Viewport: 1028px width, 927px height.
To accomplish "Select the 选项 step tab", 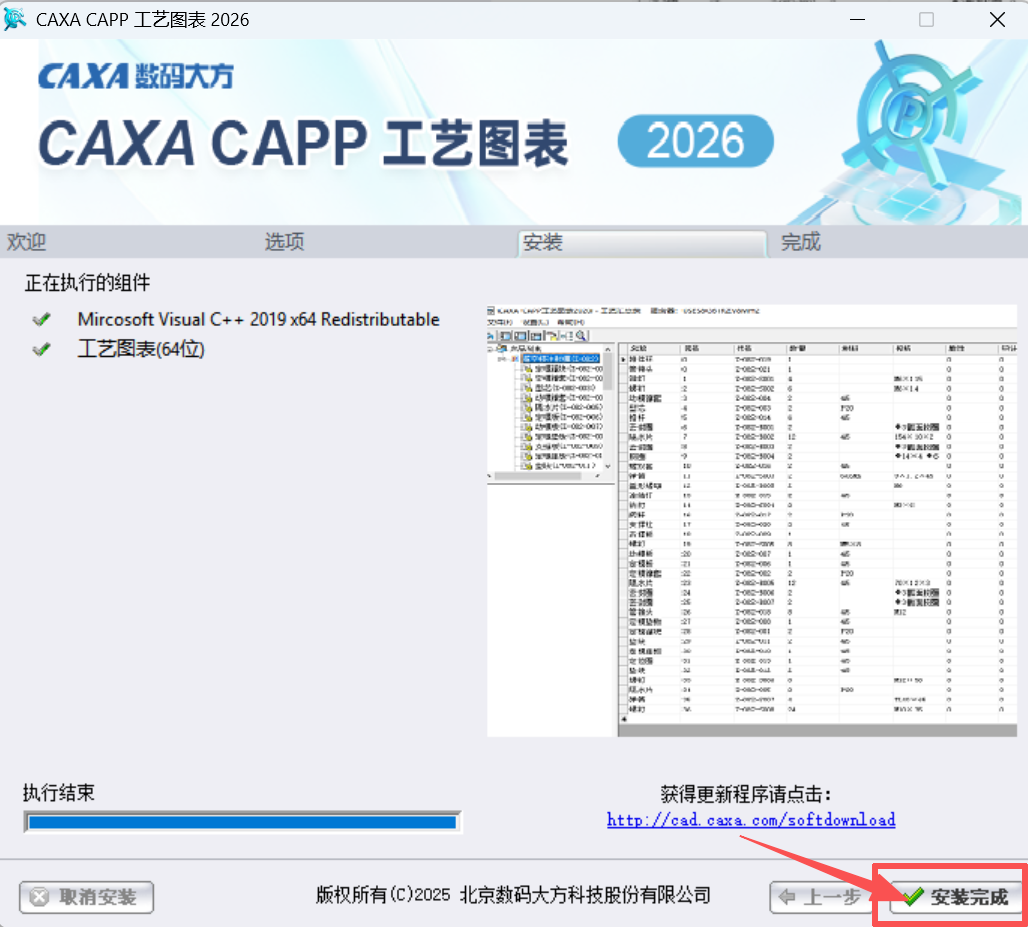I will pyautogui.click(x=285, y=242).
